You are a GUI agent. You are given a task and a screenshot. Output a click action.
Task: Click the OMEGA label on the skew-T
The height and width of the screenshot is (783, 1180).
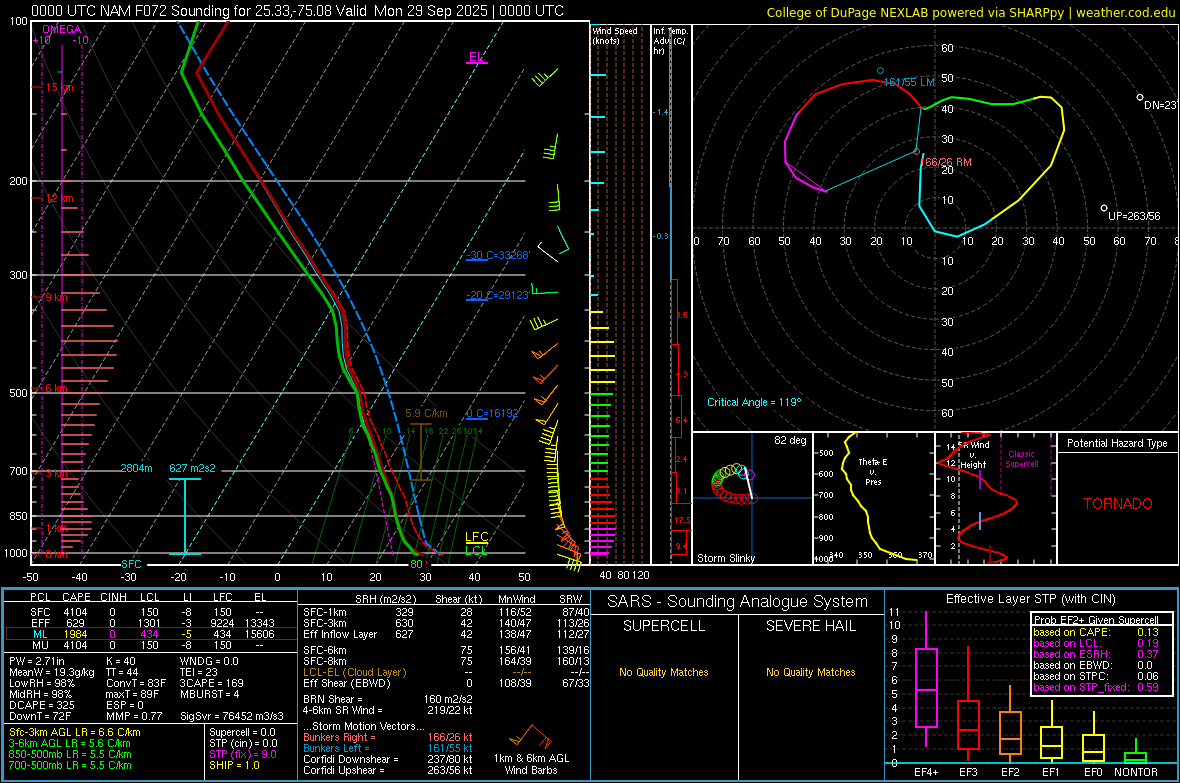tap(61, 29)
